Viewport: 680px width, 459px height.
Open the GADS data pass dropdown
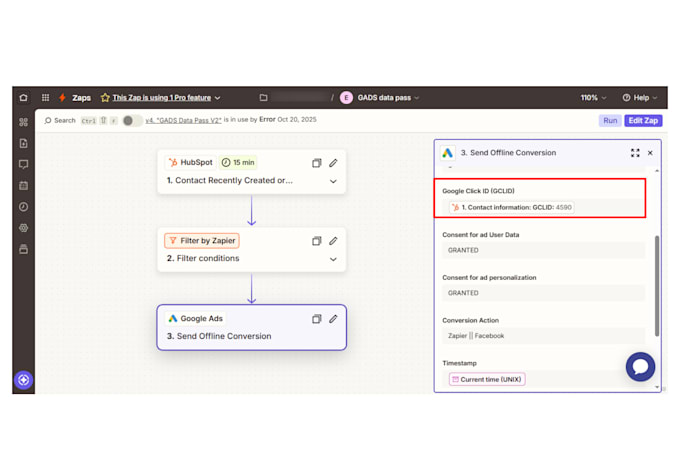coord(417,98)
